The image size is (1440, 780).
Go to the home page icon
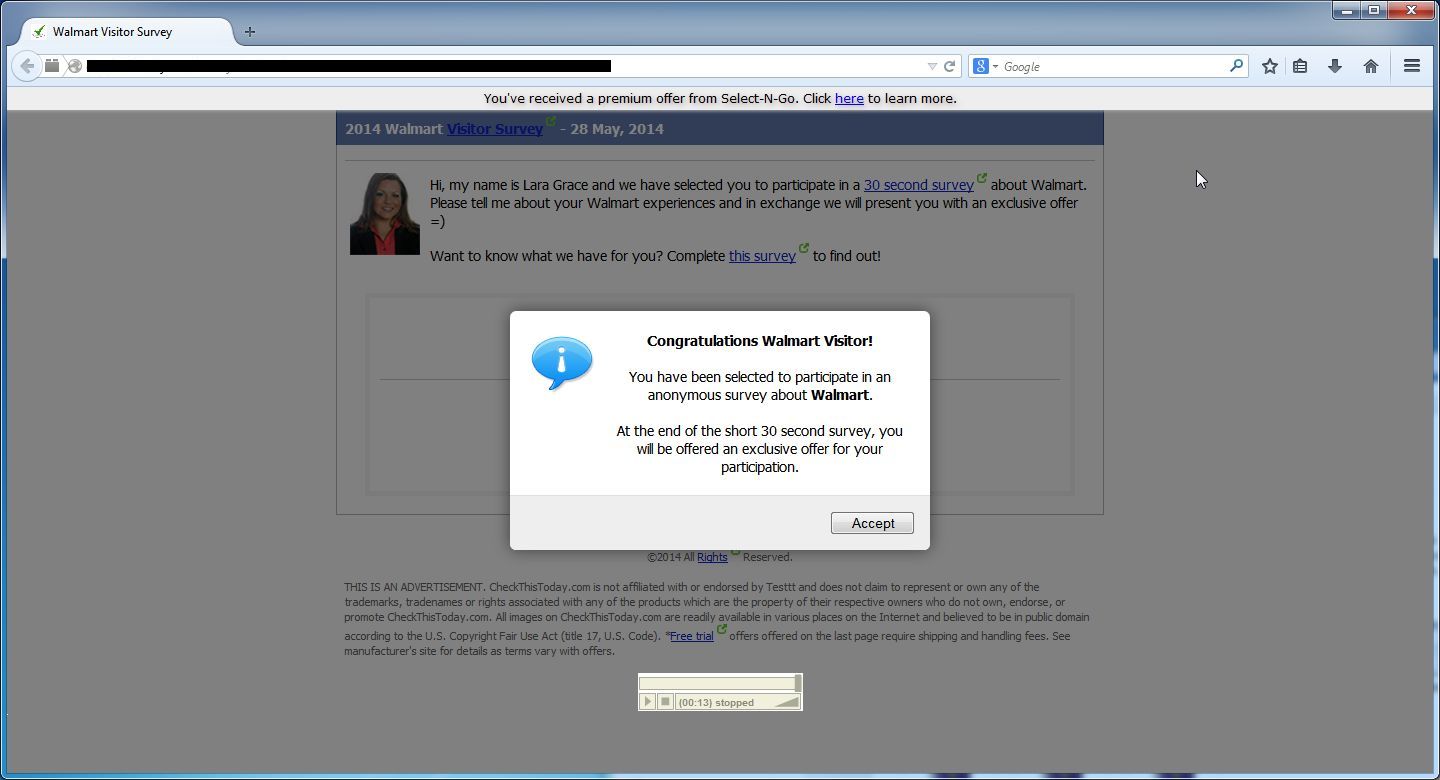pyautogui.click(x=1370, y=66)
